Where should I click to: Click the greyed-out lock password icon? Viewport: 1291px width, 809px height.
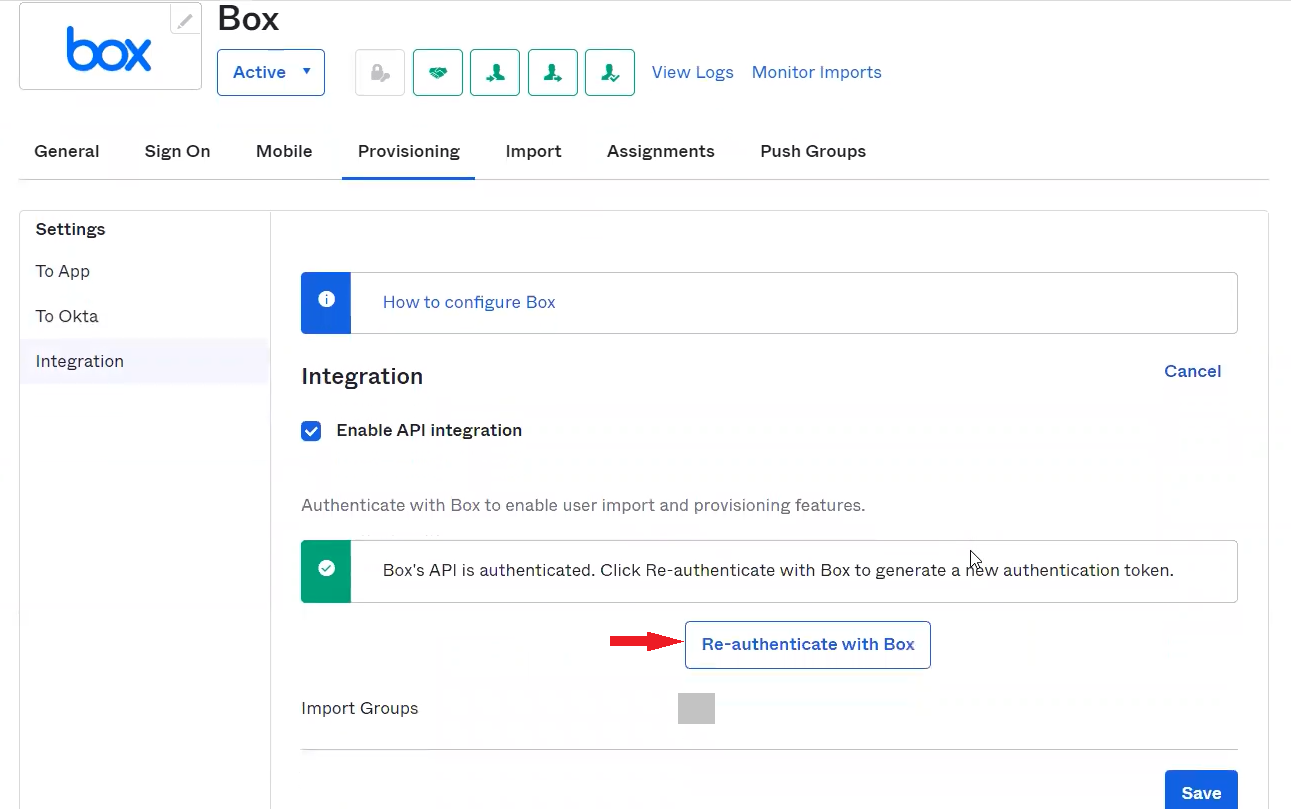[380, 72]
